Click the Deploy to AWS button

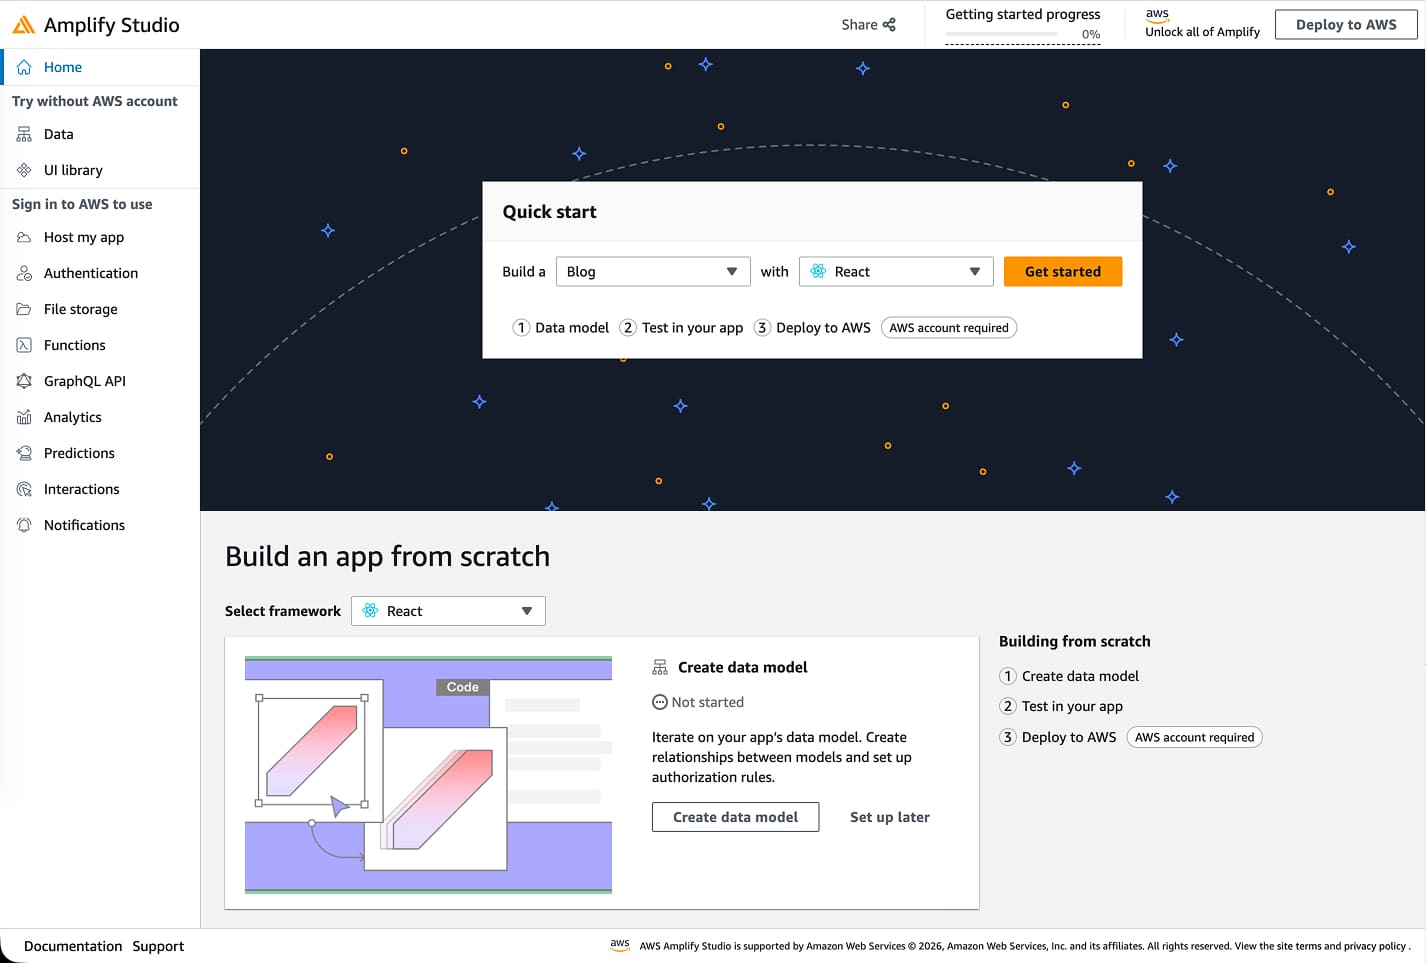1346,24
